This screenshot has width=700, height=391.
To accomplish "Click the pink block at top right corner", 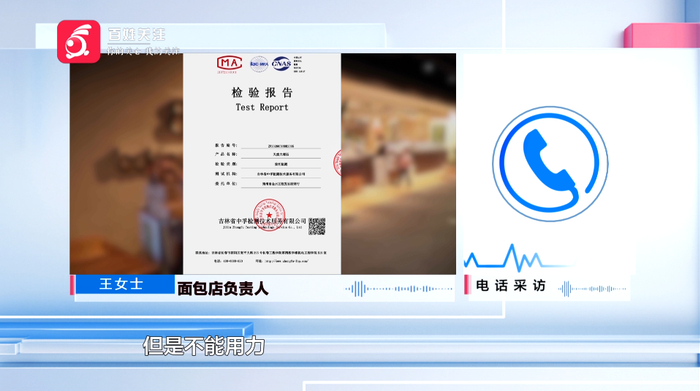I will tap(662, 36).
